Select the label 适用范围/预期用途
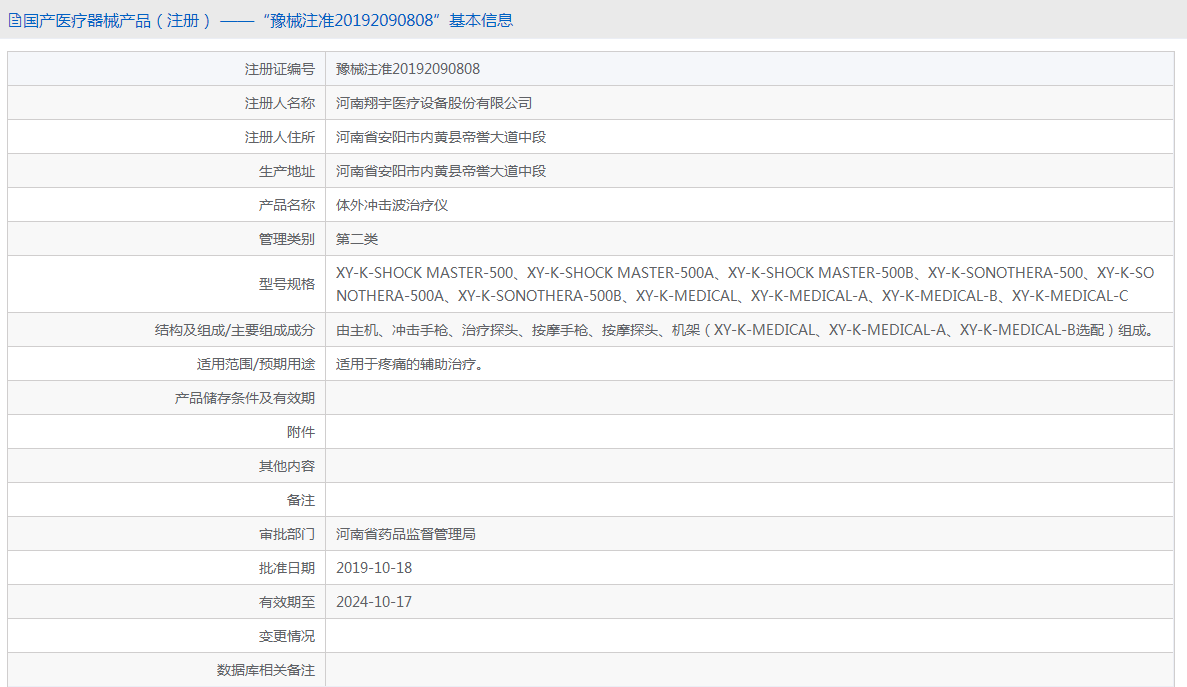The width and height of the screenshot is (1187, 687). tap(256, 364)
